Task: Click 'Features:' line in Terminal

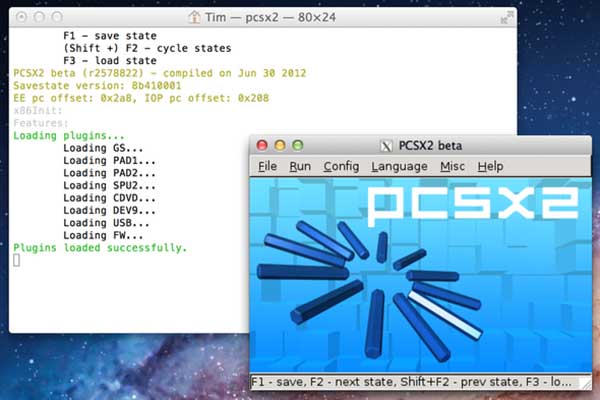Action: point(41,123)
